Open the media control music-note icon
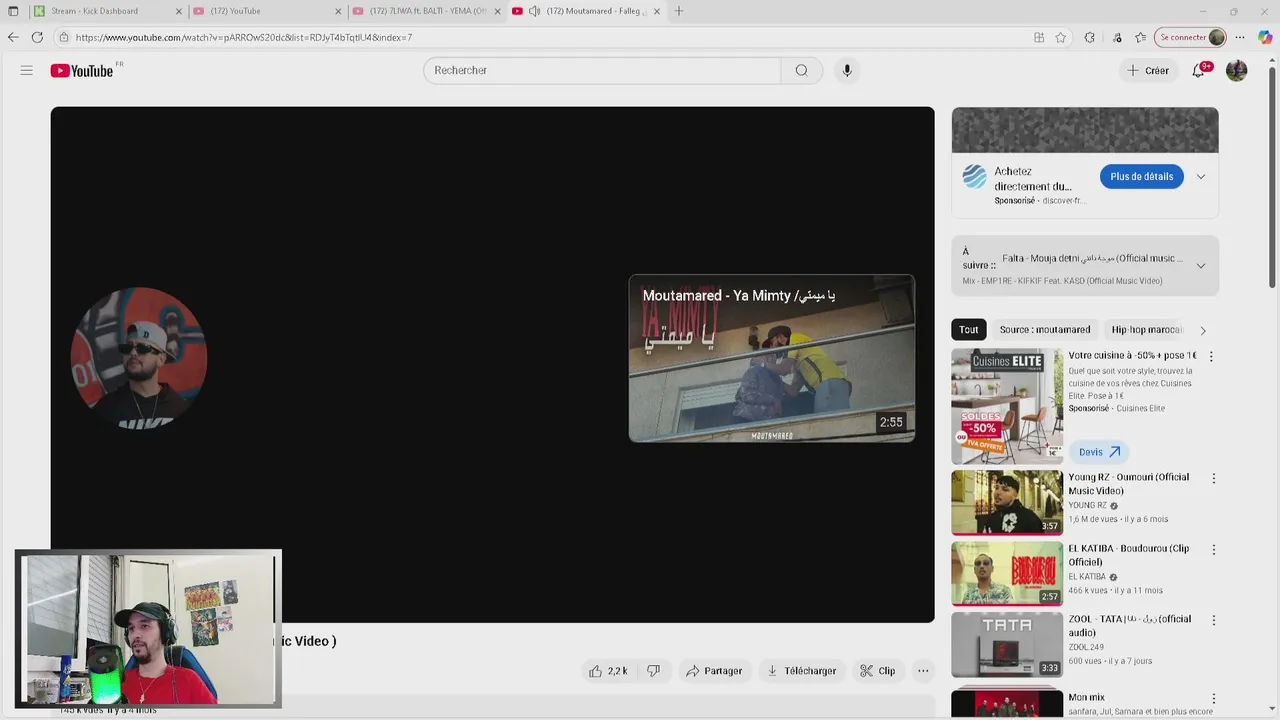1280x720 pixels. (x=1115, y=37)
